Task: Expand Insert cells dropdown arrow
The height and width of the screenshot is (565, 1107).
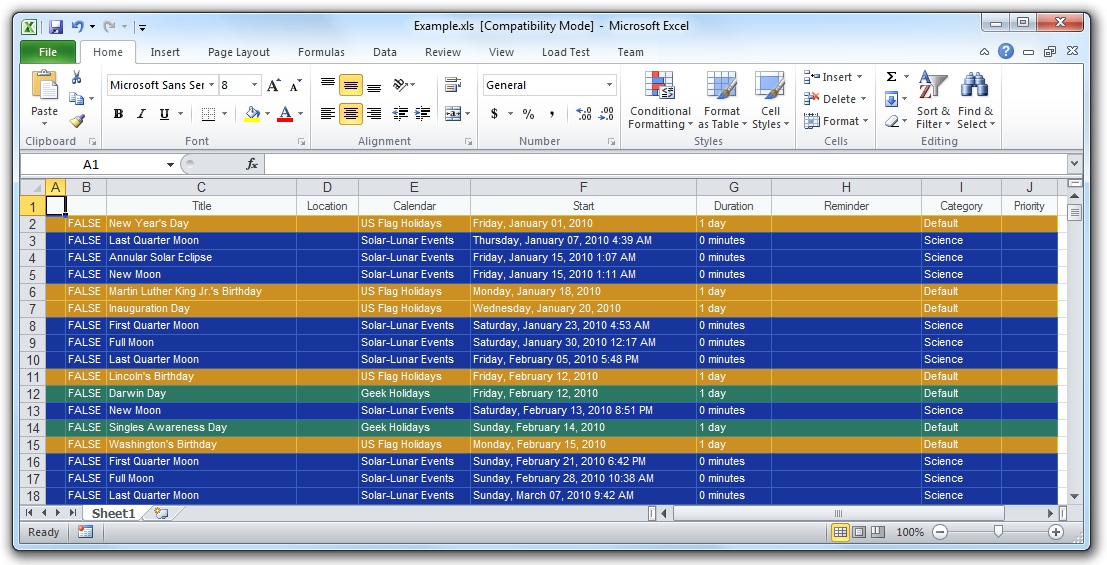Action: click(859, 77)
